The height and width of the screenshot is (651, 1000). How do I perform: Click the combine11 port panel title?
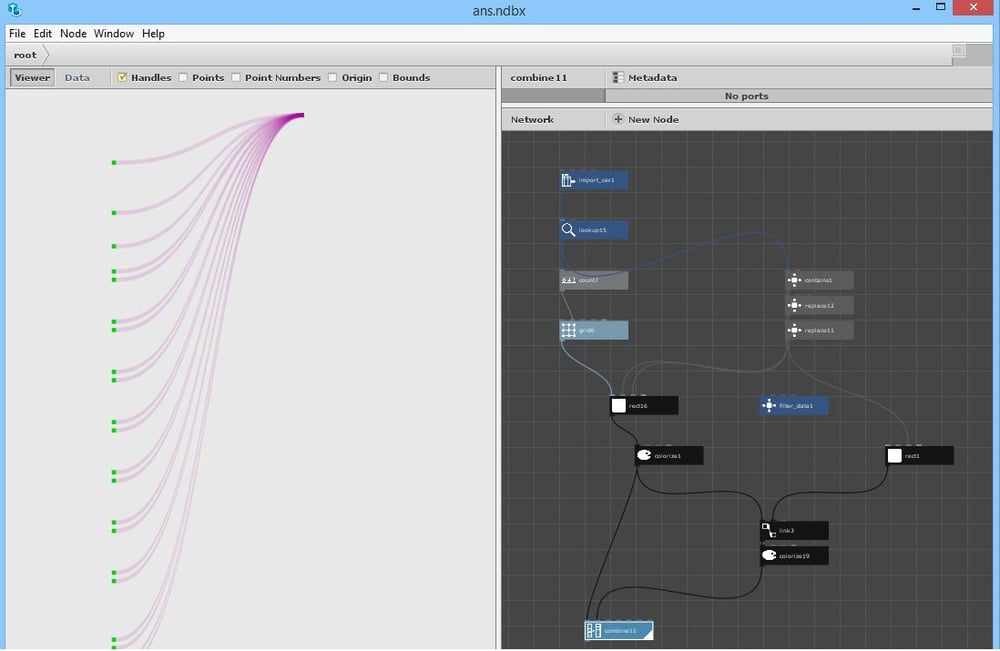click(539, 78)
